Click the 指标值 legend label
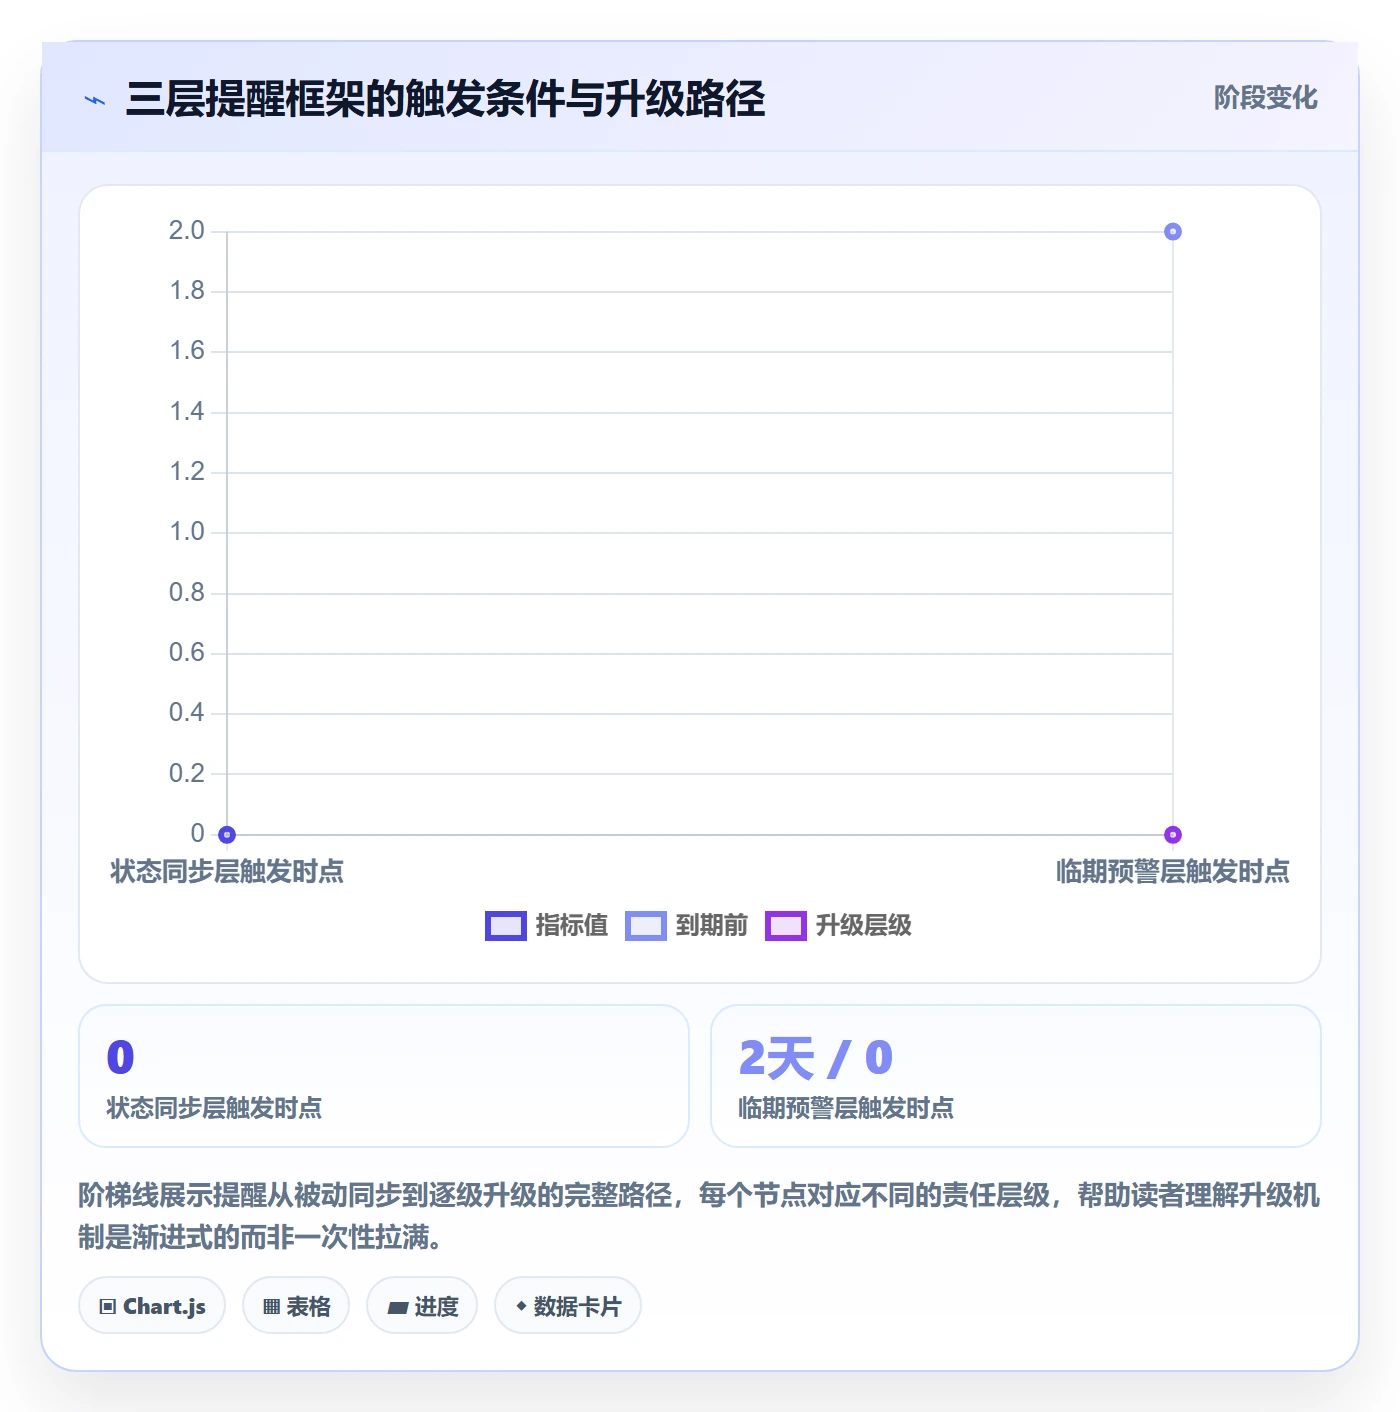 (x=572, y=926)
